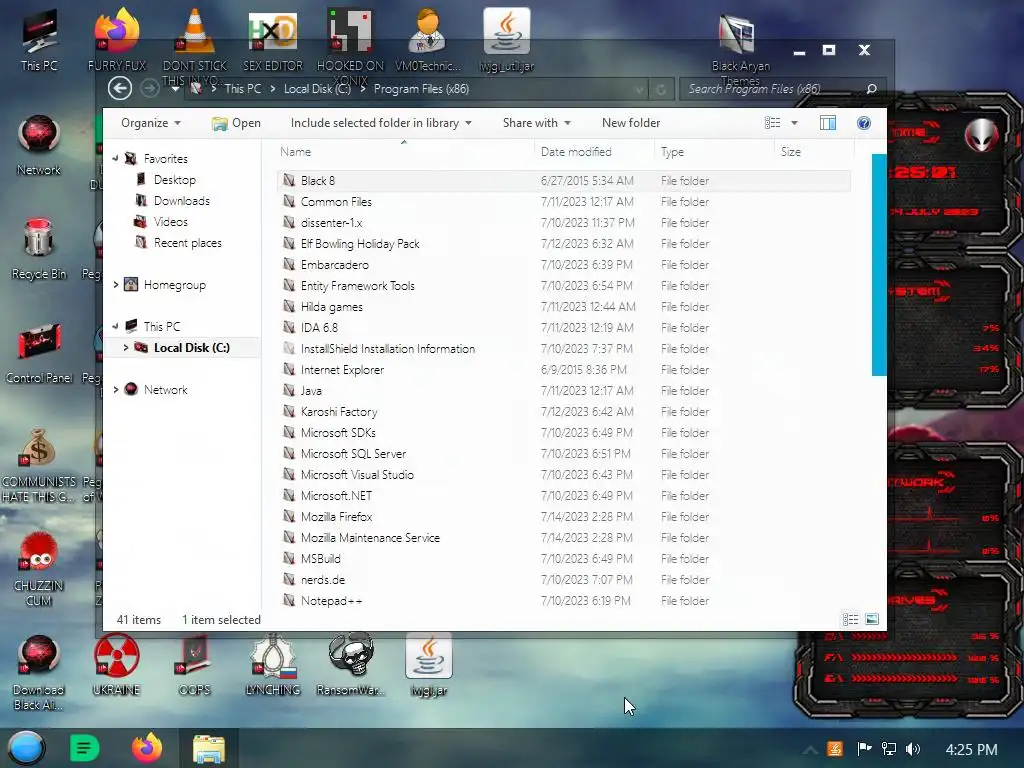Open the Recycle Bin desktop icon
The width and height of the screenshot is (1024, 768).
pos(39,249)
